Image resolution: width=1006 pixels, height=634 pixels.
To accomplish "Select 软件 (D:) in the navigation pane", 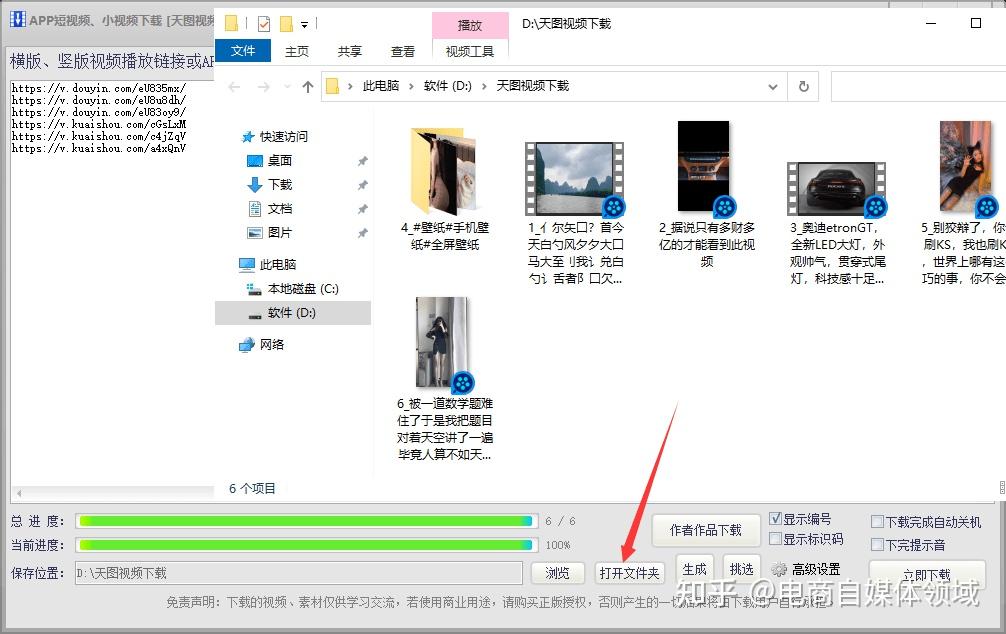I will (x=293, y=313).
